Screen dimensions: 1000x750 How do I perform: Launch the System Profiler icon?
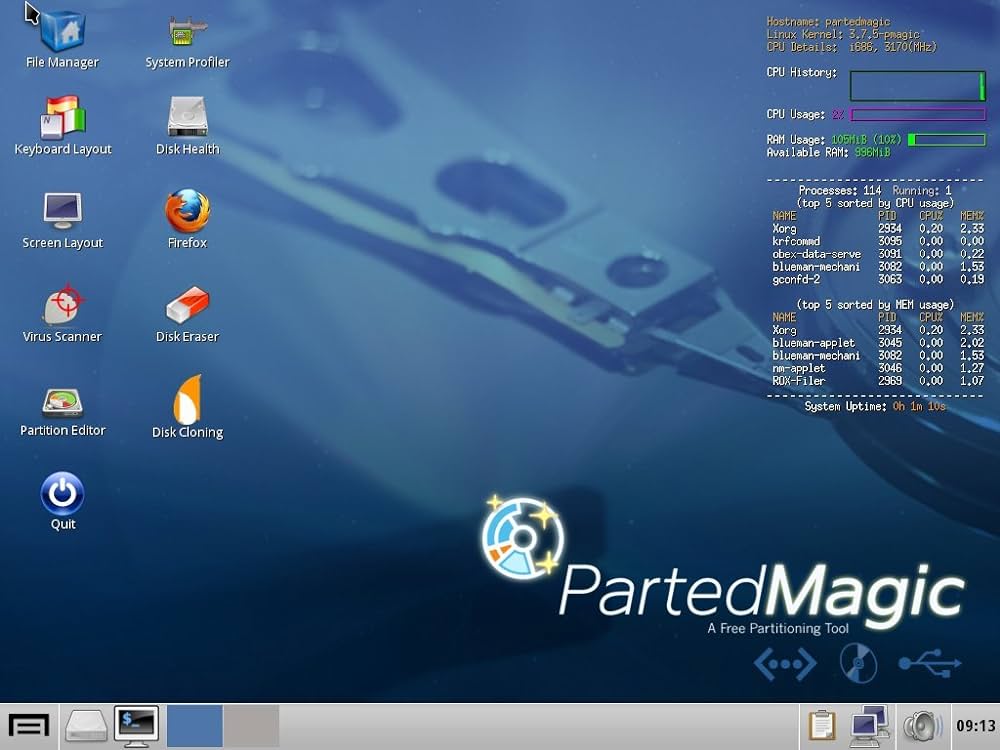pyautogui.click(x=187, y=32)
